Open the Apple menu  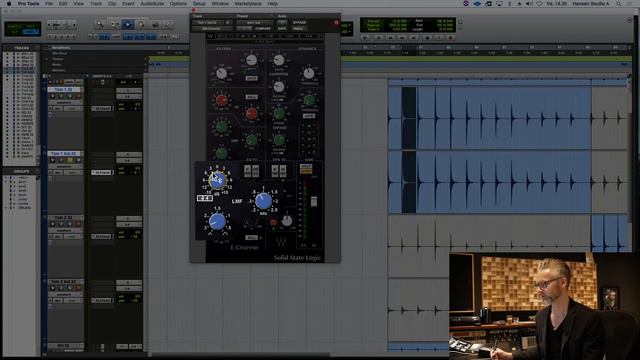click(8, 4)
